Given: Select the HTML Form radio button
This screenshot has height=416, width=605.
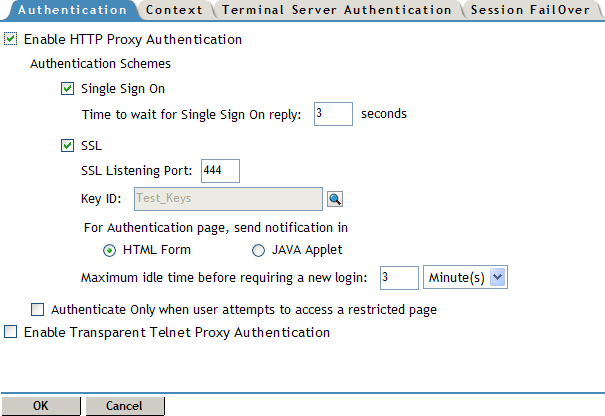Looking at the screenshot, I should pyautogui.click(x=110, y=250).
